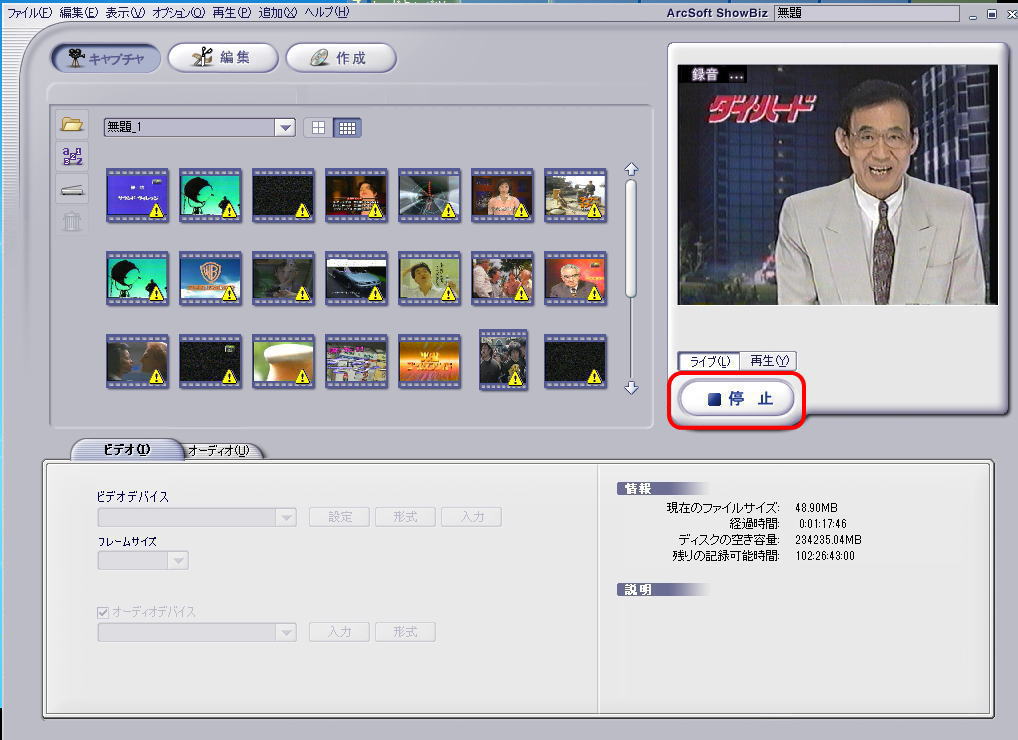Select the silver car clip thumbnail
The height and width of the screenshot is (740, 1018).
pyautogui.click(x=356, y=278)
